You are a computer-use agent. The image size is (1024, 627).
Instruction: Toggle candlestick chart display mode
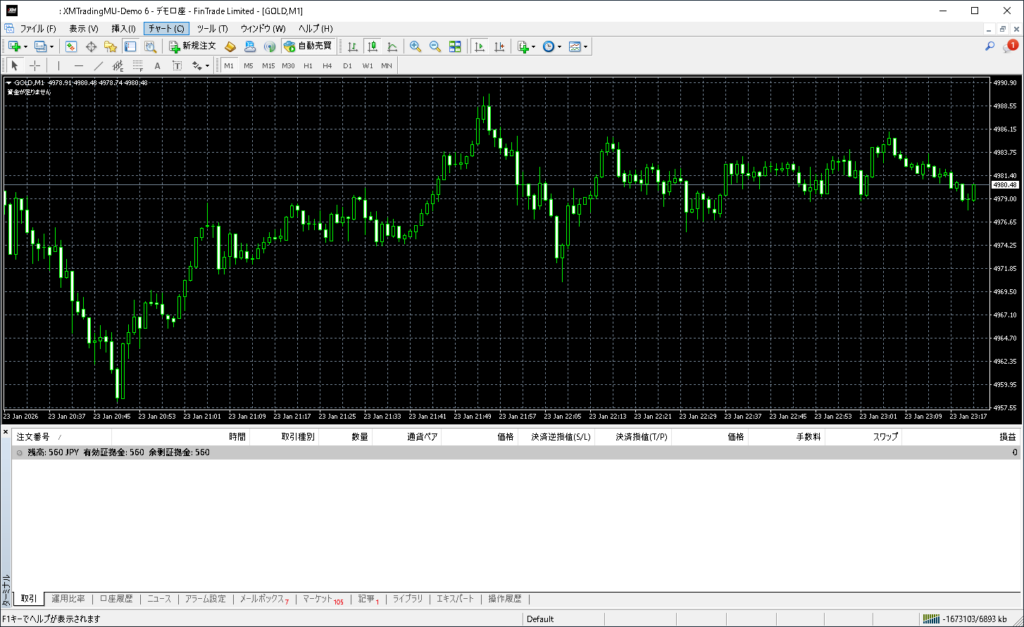[372, 47]
